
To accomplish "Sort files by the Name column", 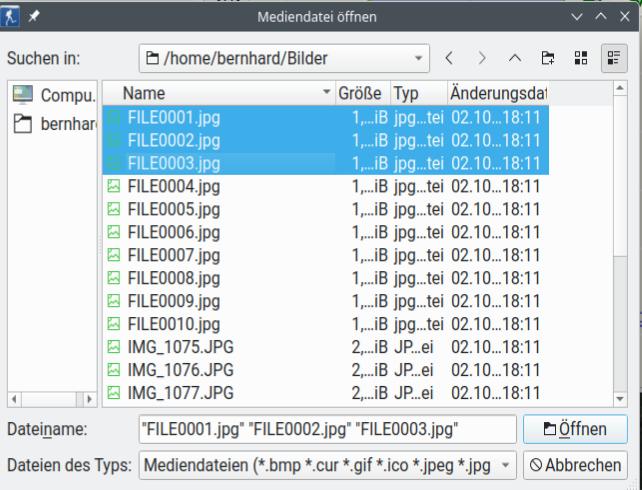I will pos(219,93).
